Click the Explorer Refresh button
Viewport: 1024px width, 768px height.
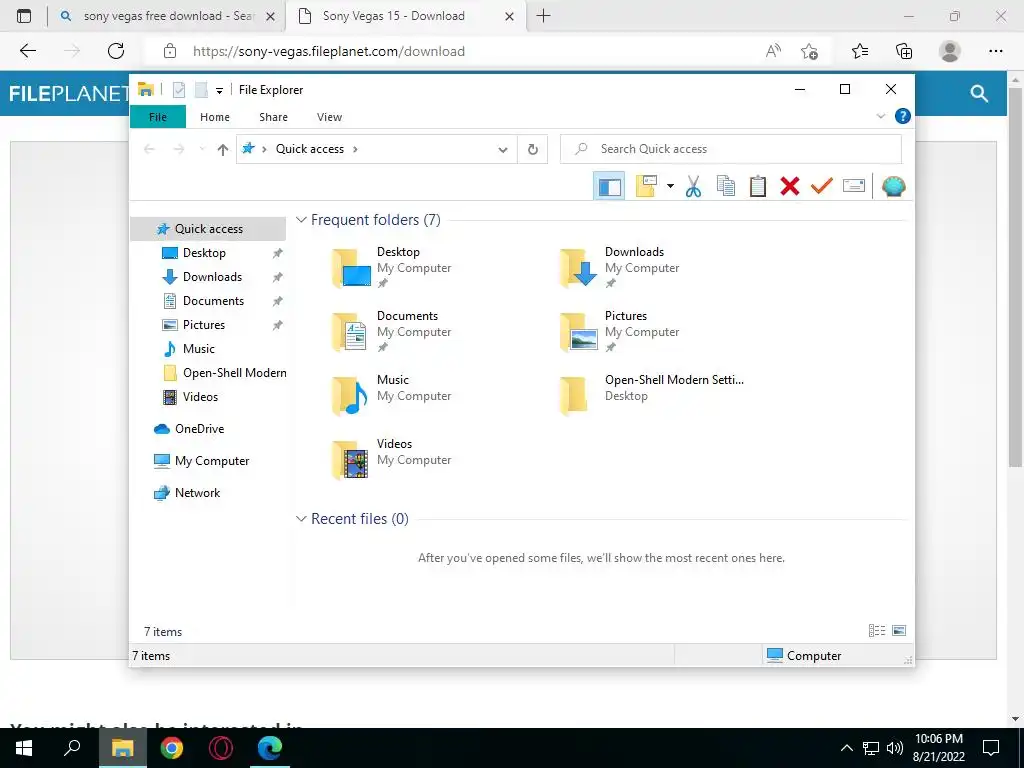click(x=533, y=150)
